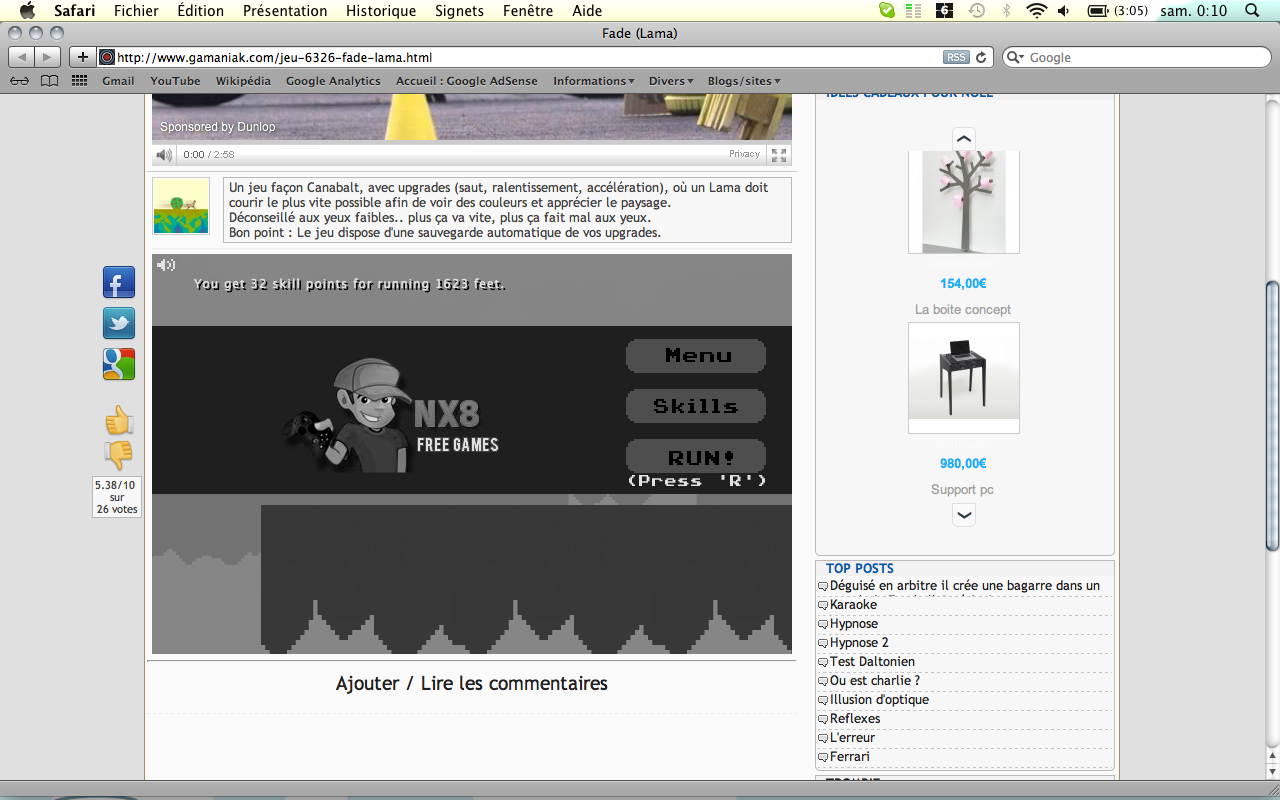The image size is (1280, 800).
Task: Open the Reading List glasses icon
Action: click(x=19, y=81)
